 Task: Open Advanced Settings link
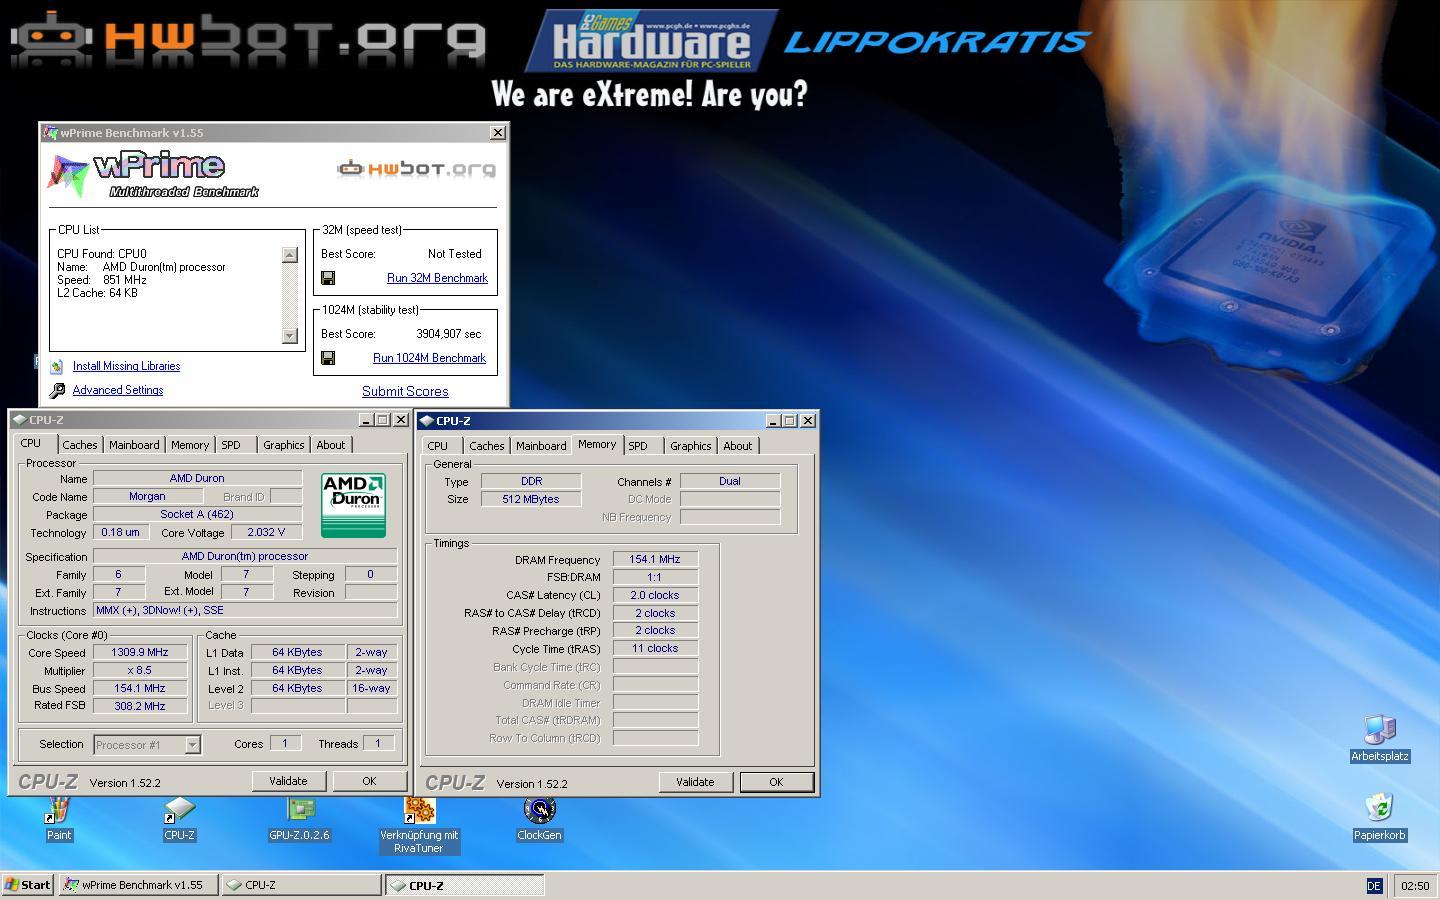click(118, 390)
